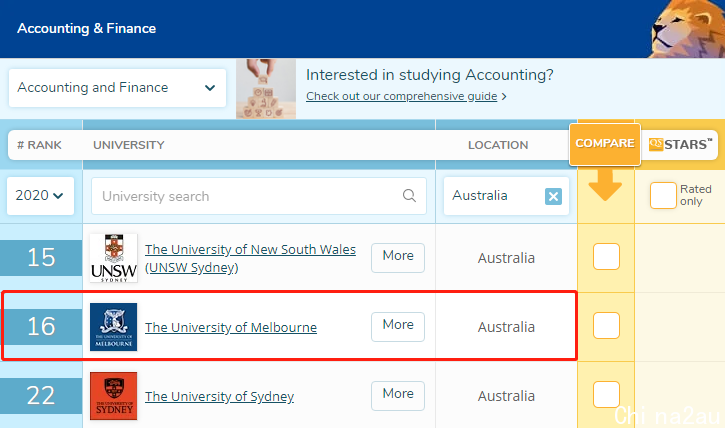Image resolution: width=725 pixels, height=428 pixels.
Task: Click the rank 16 cell
Action: tap(41, 326)
